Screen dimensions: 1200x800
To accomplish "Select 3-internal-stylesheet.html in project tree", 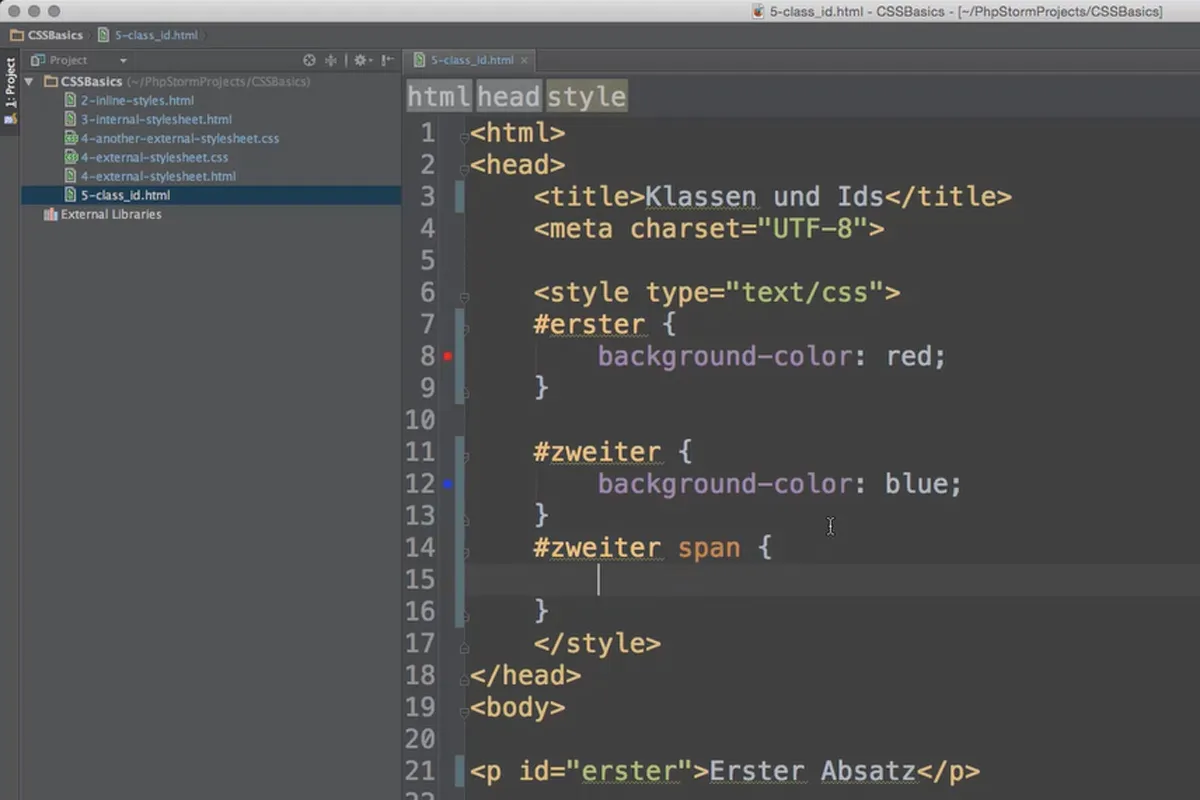I will coord(156,119).
